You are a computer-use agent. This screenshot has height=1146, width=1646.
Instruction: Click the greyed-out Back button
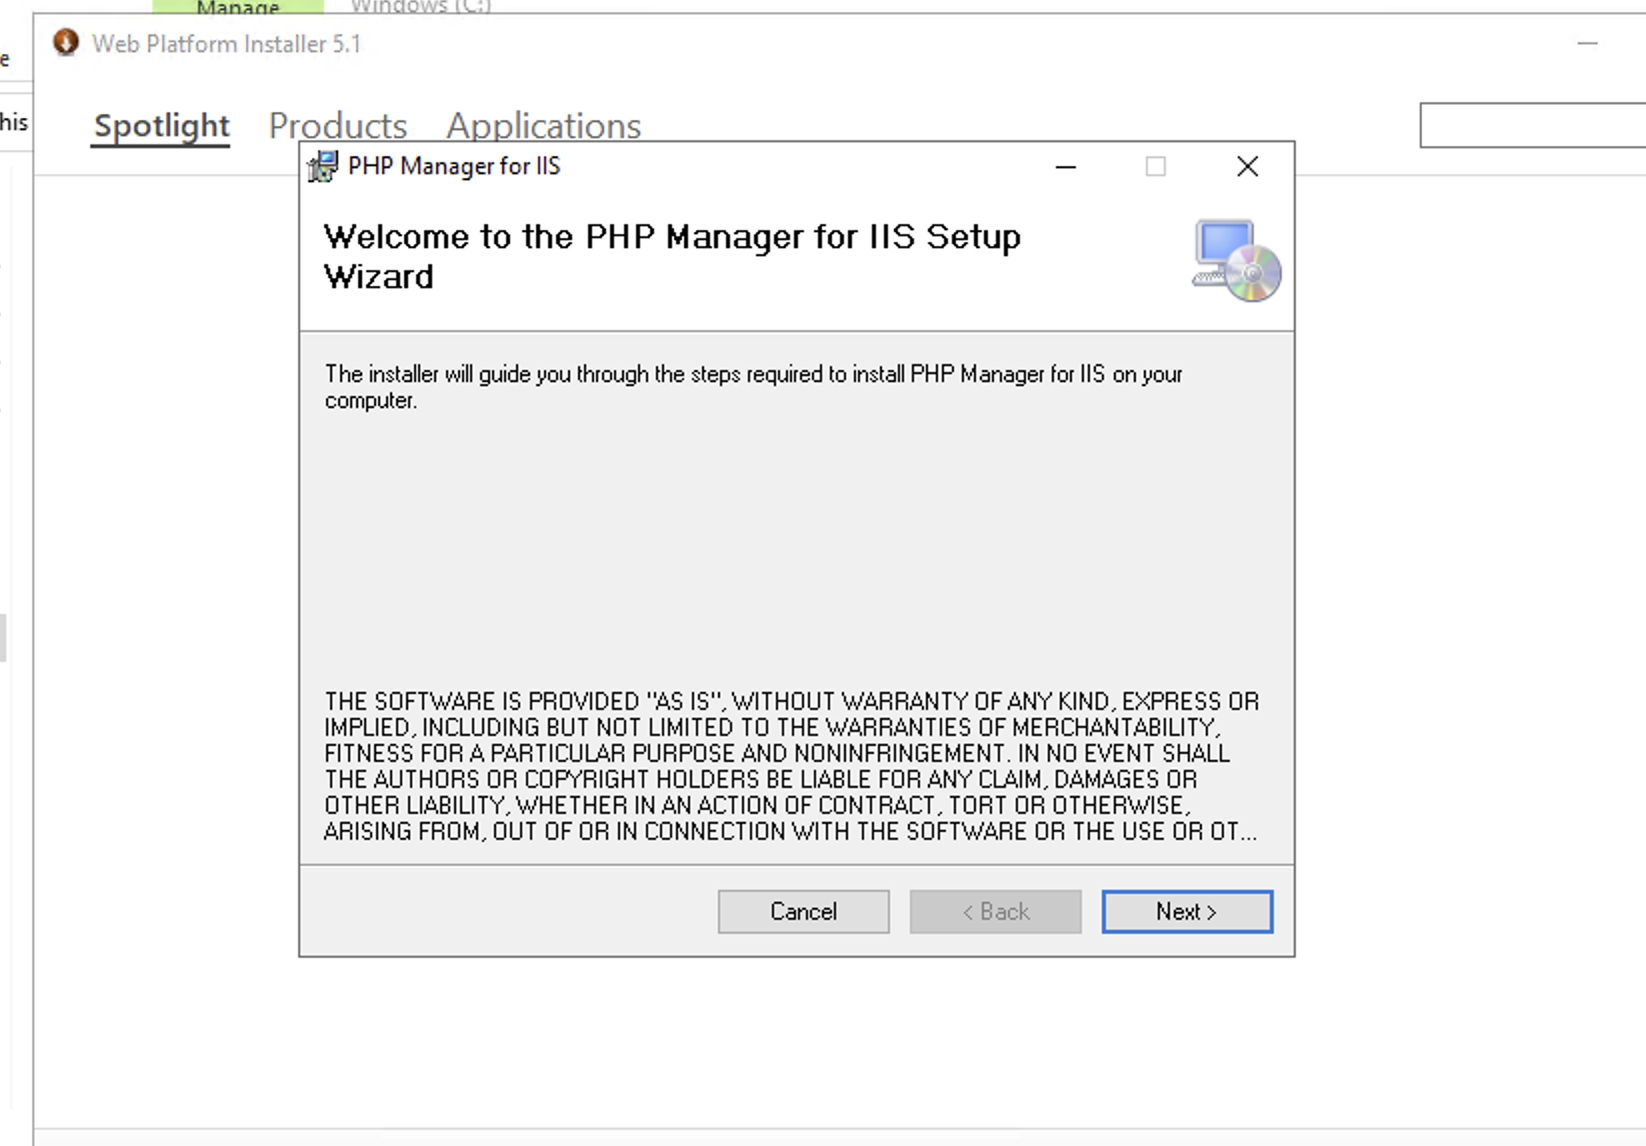tap(995, 912)
